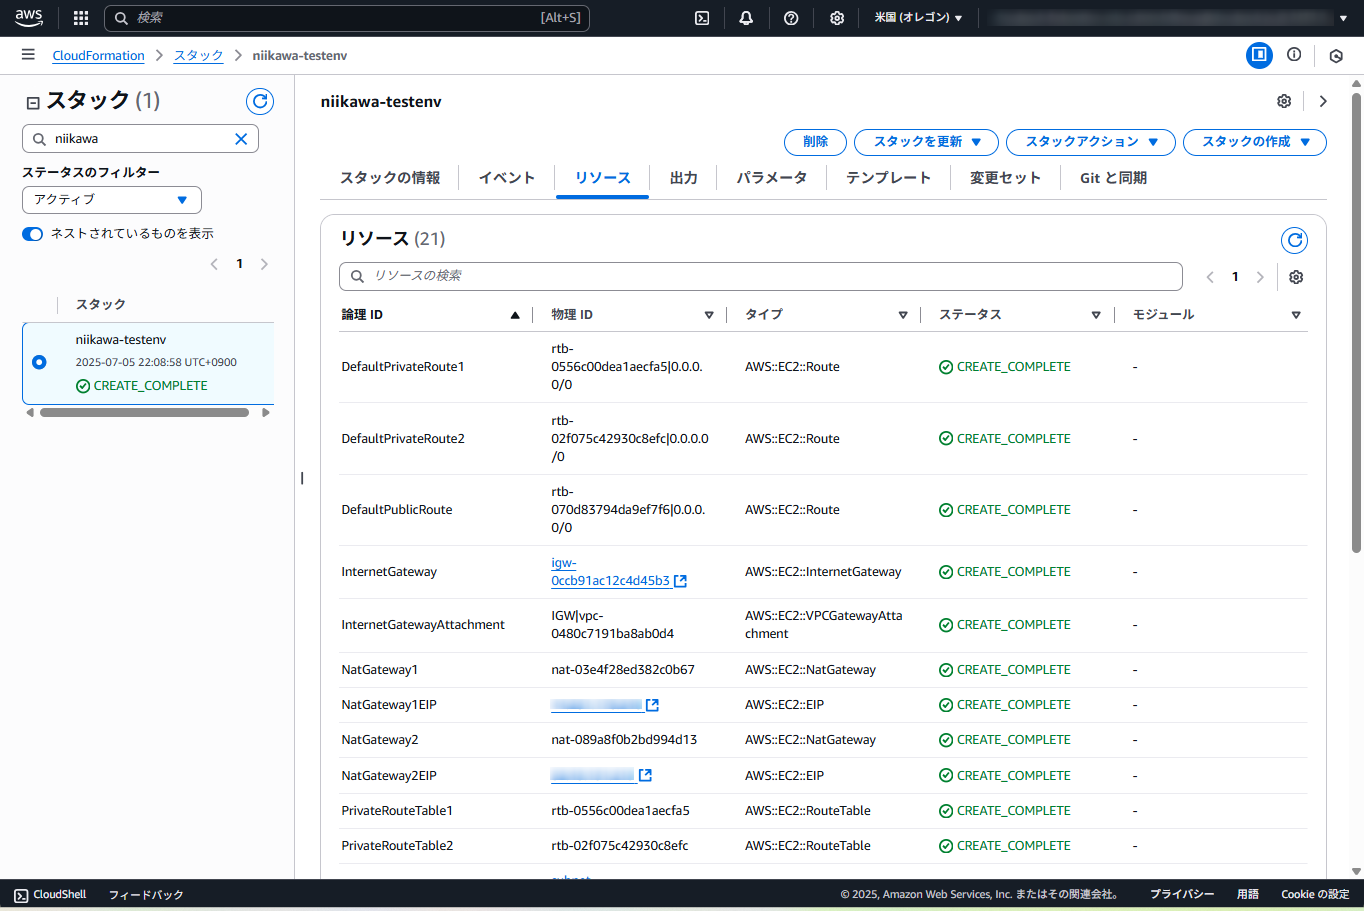1364x911 pixels.
Task: Open プライバシー footer link
Action: point(1182,895)
